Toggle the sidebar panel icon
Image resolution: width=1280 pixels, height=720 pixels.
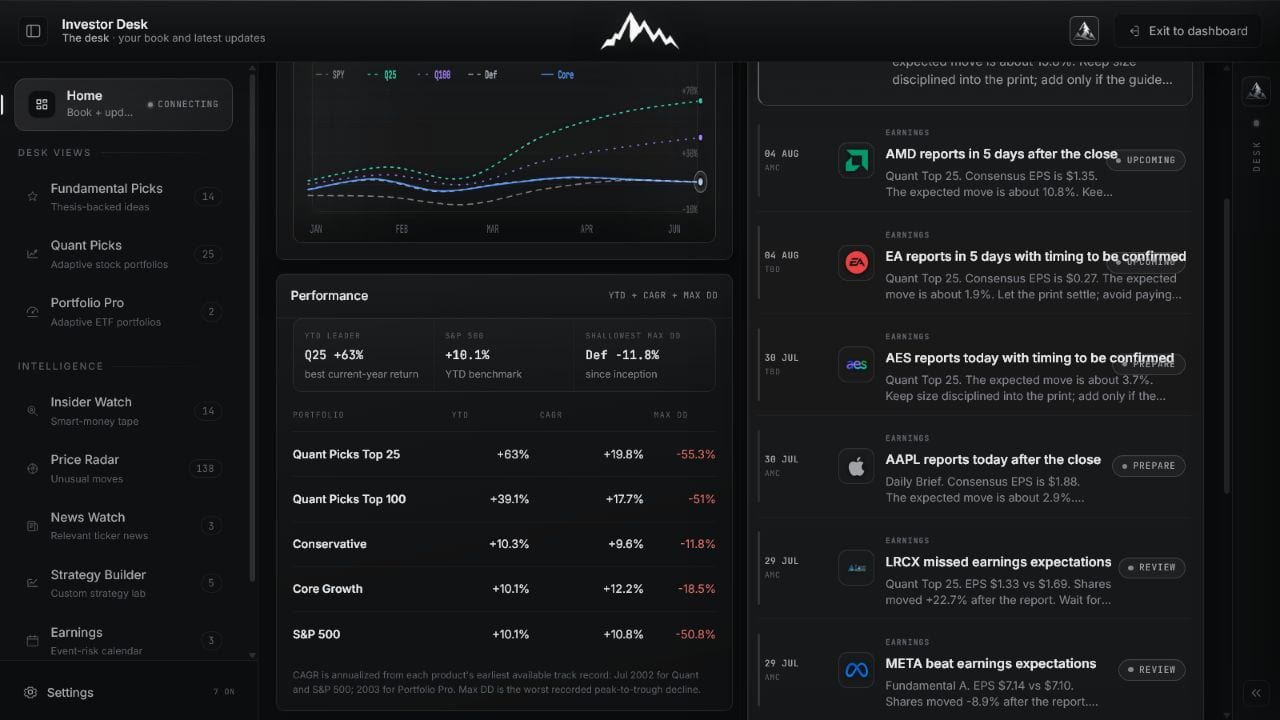pyautogui.click(x=33, y=31)
